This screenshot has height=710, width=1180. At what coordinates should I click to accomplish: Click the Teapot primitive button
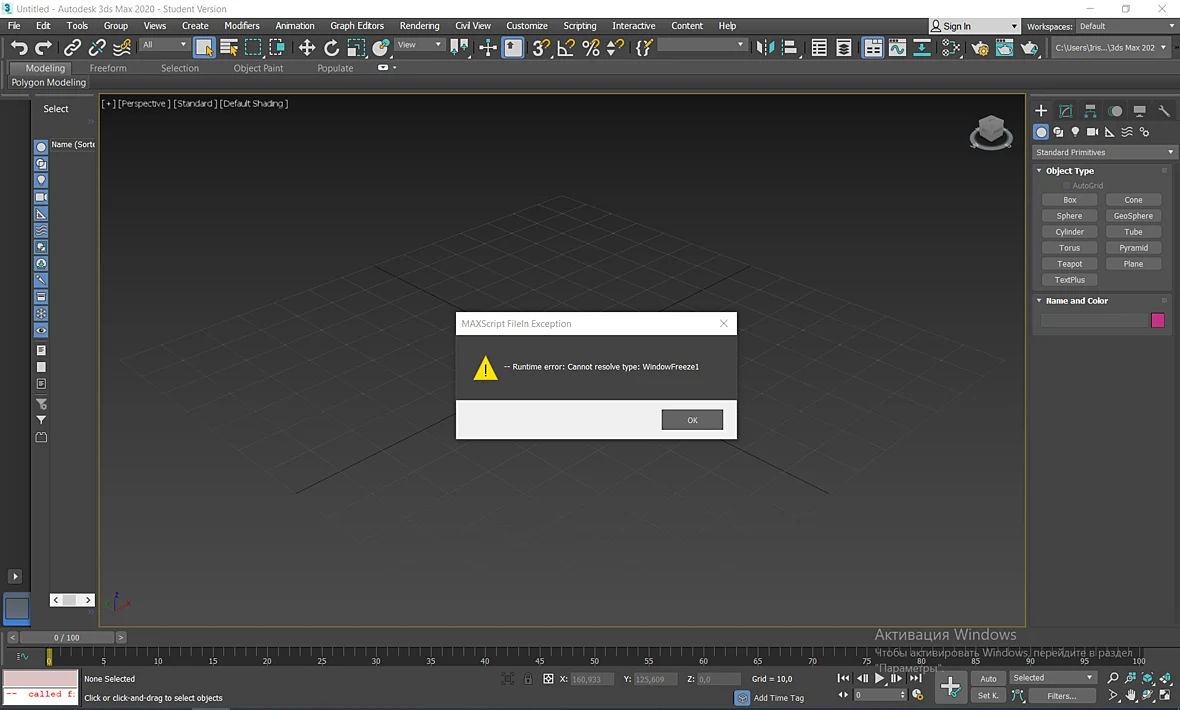click(x=1069, y=264)
